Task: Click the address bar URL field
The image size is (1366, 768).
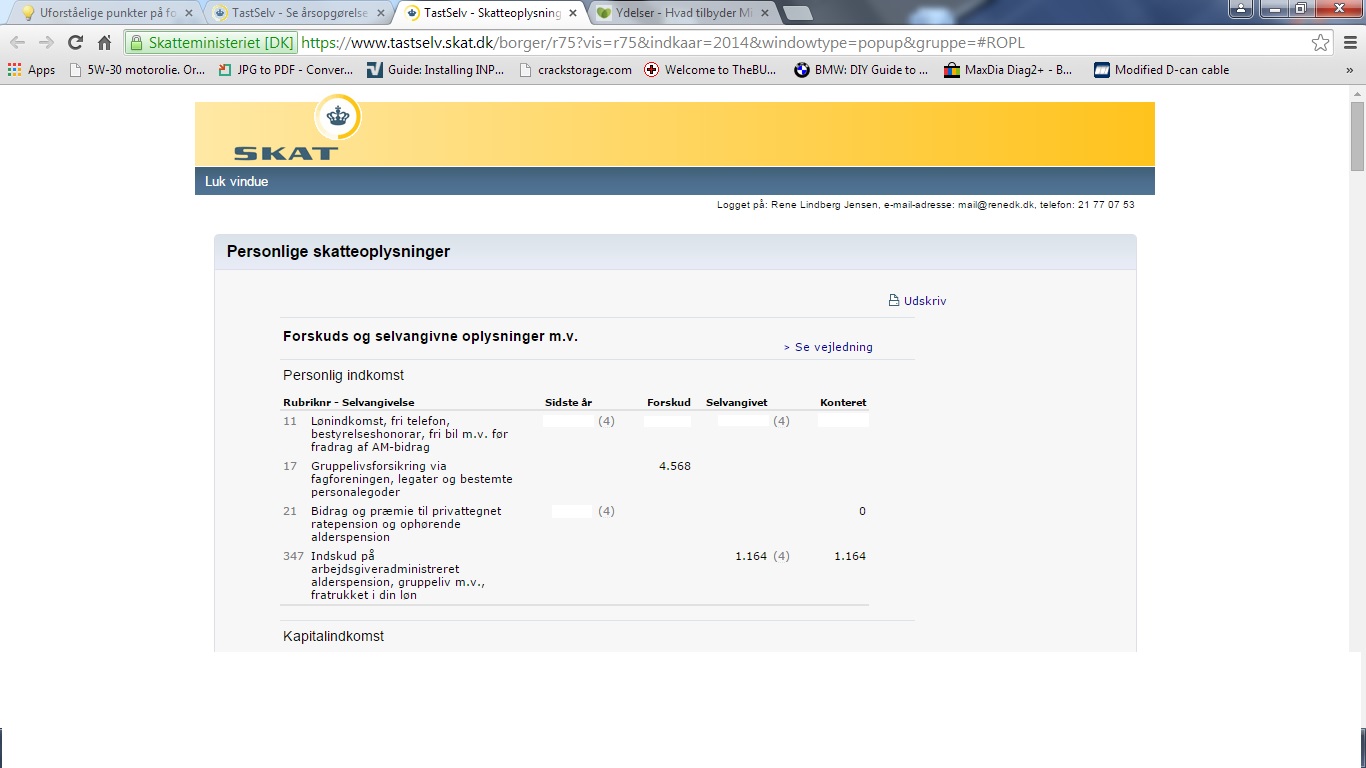Action: coord(700,43)
